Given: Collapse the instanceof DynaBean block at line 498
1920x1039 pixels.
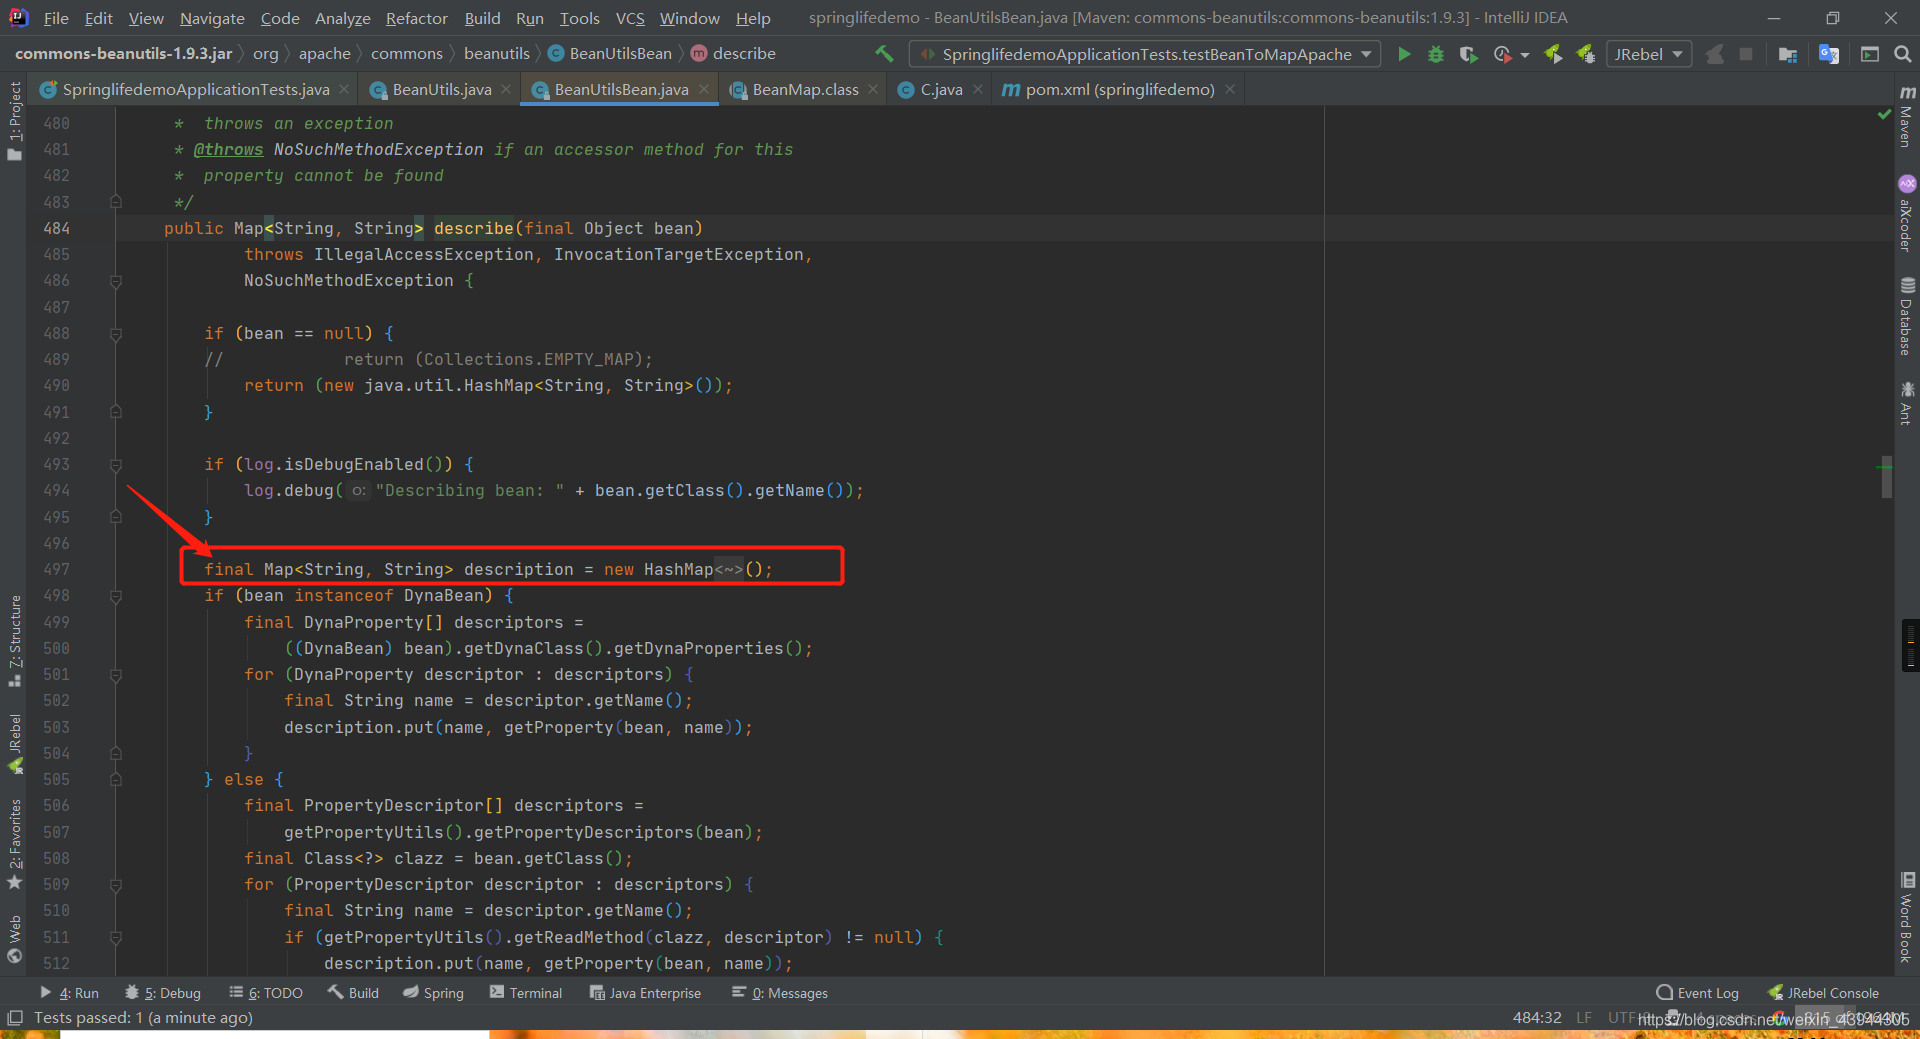Looking at the screenshot, I should pos(116,596).
